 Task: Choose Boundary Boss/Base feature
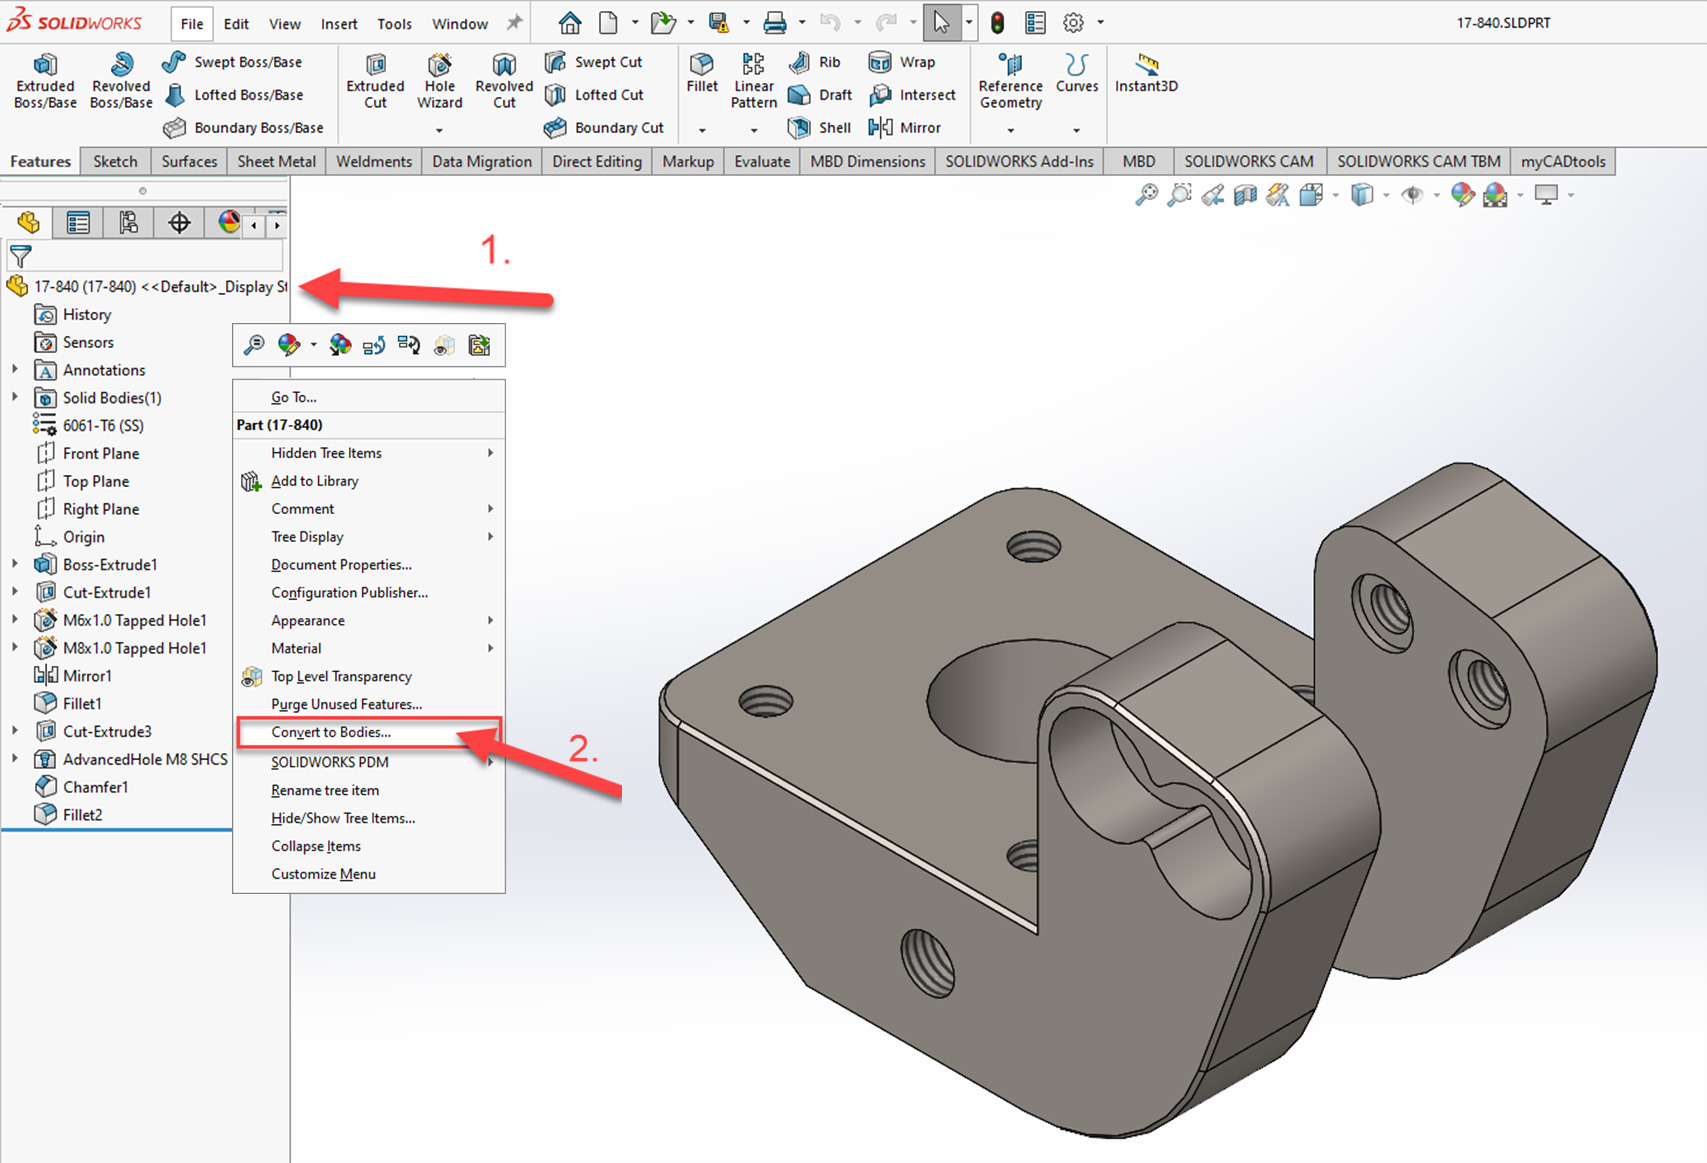tap(243, 128)
